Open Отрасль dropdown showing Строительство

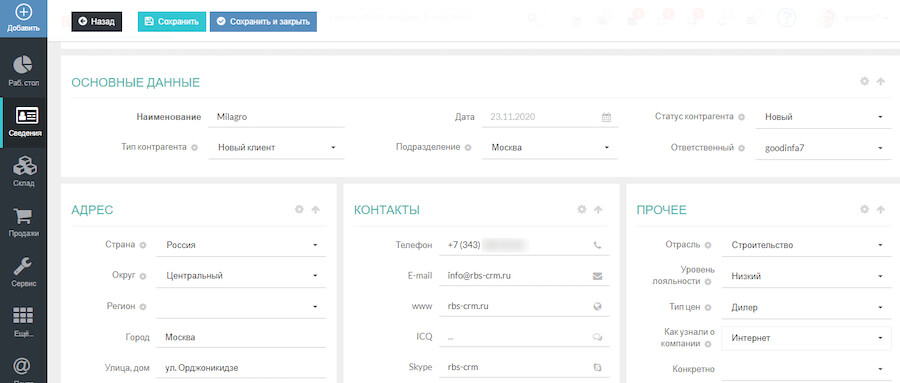(805, 245)
